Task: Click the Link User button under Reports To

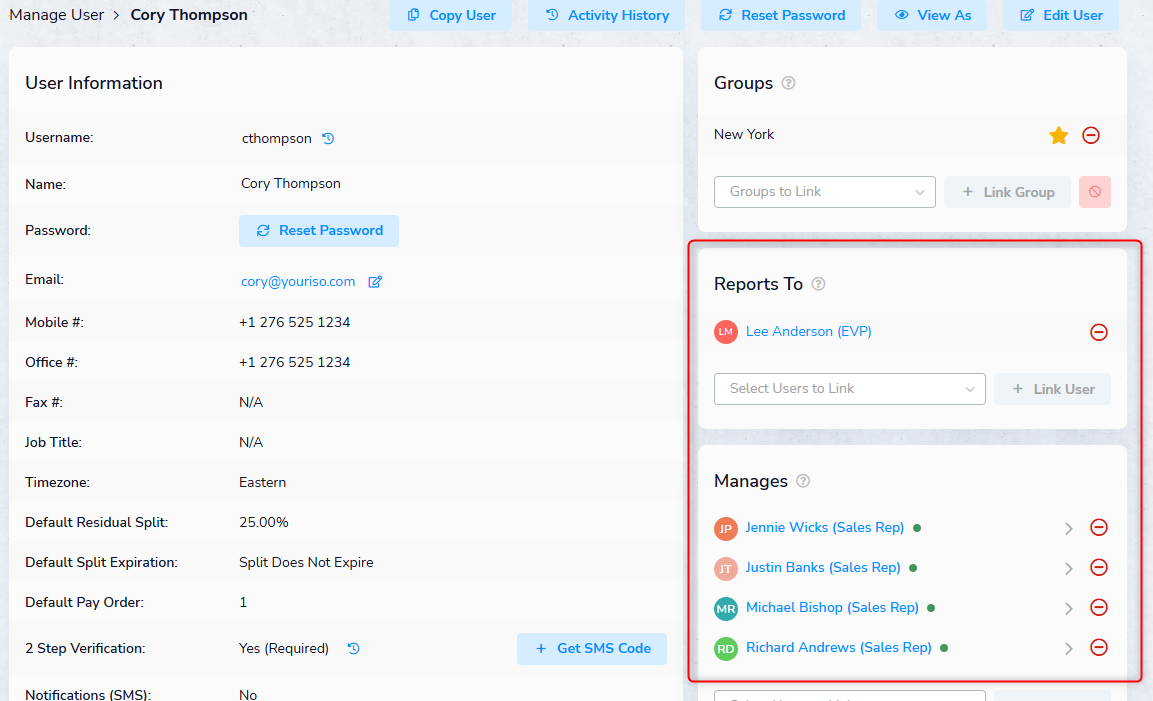Action: (x=1052, y=389)
